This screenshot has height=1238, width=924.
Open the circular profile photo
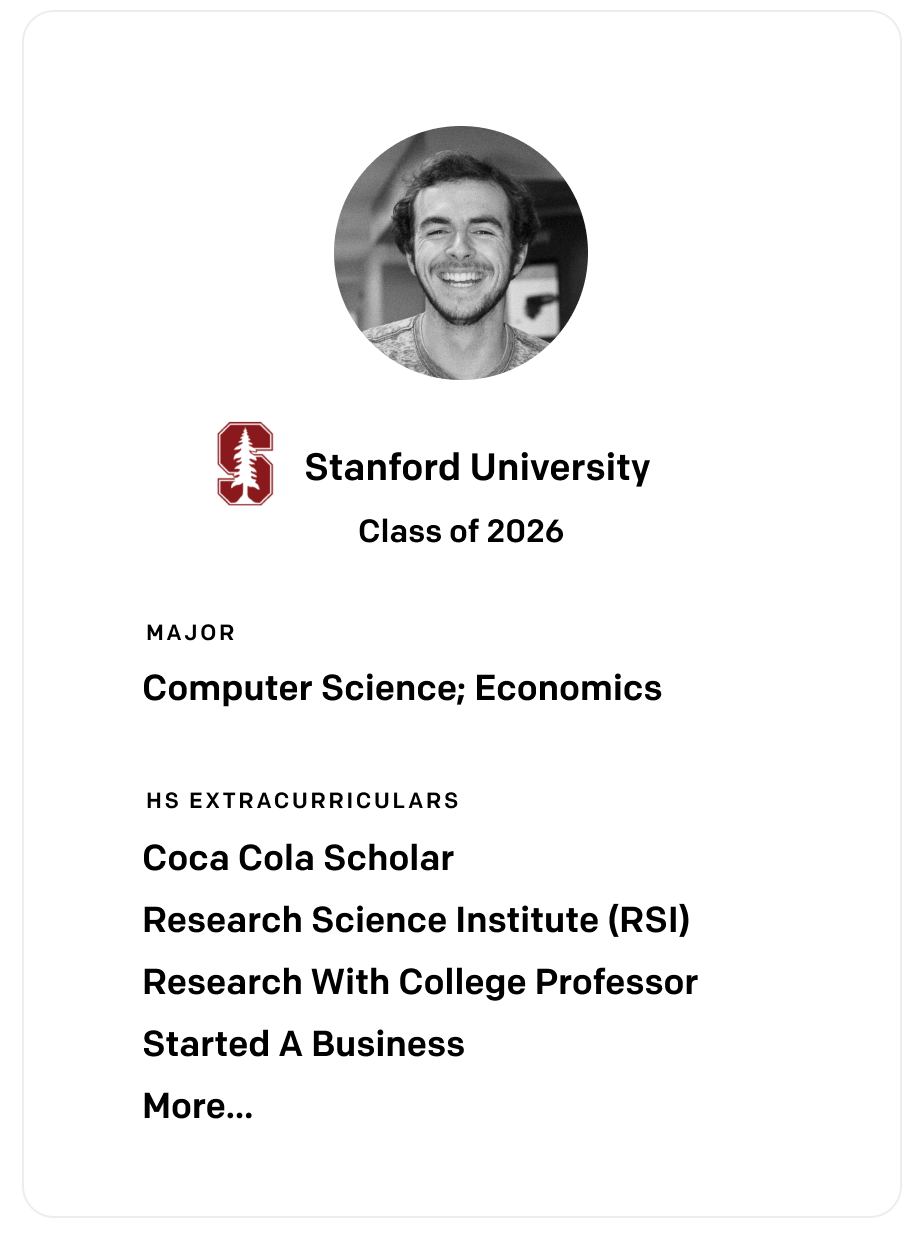coord(461,253)
